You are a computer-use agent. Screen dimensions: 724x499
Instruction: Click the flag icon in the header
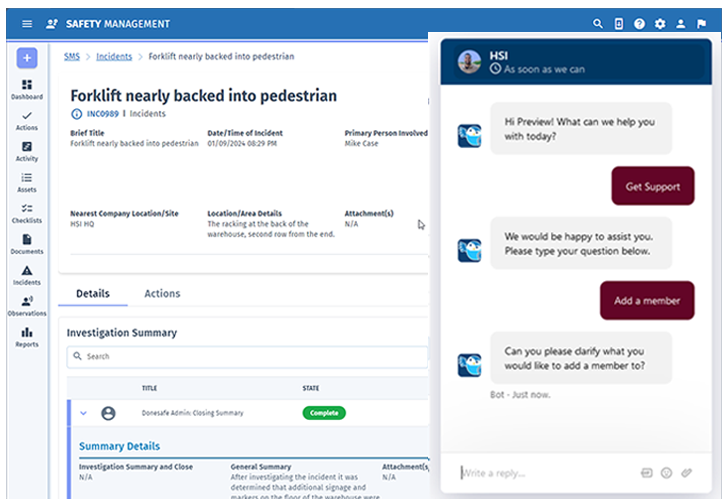[x=701, y=24]
